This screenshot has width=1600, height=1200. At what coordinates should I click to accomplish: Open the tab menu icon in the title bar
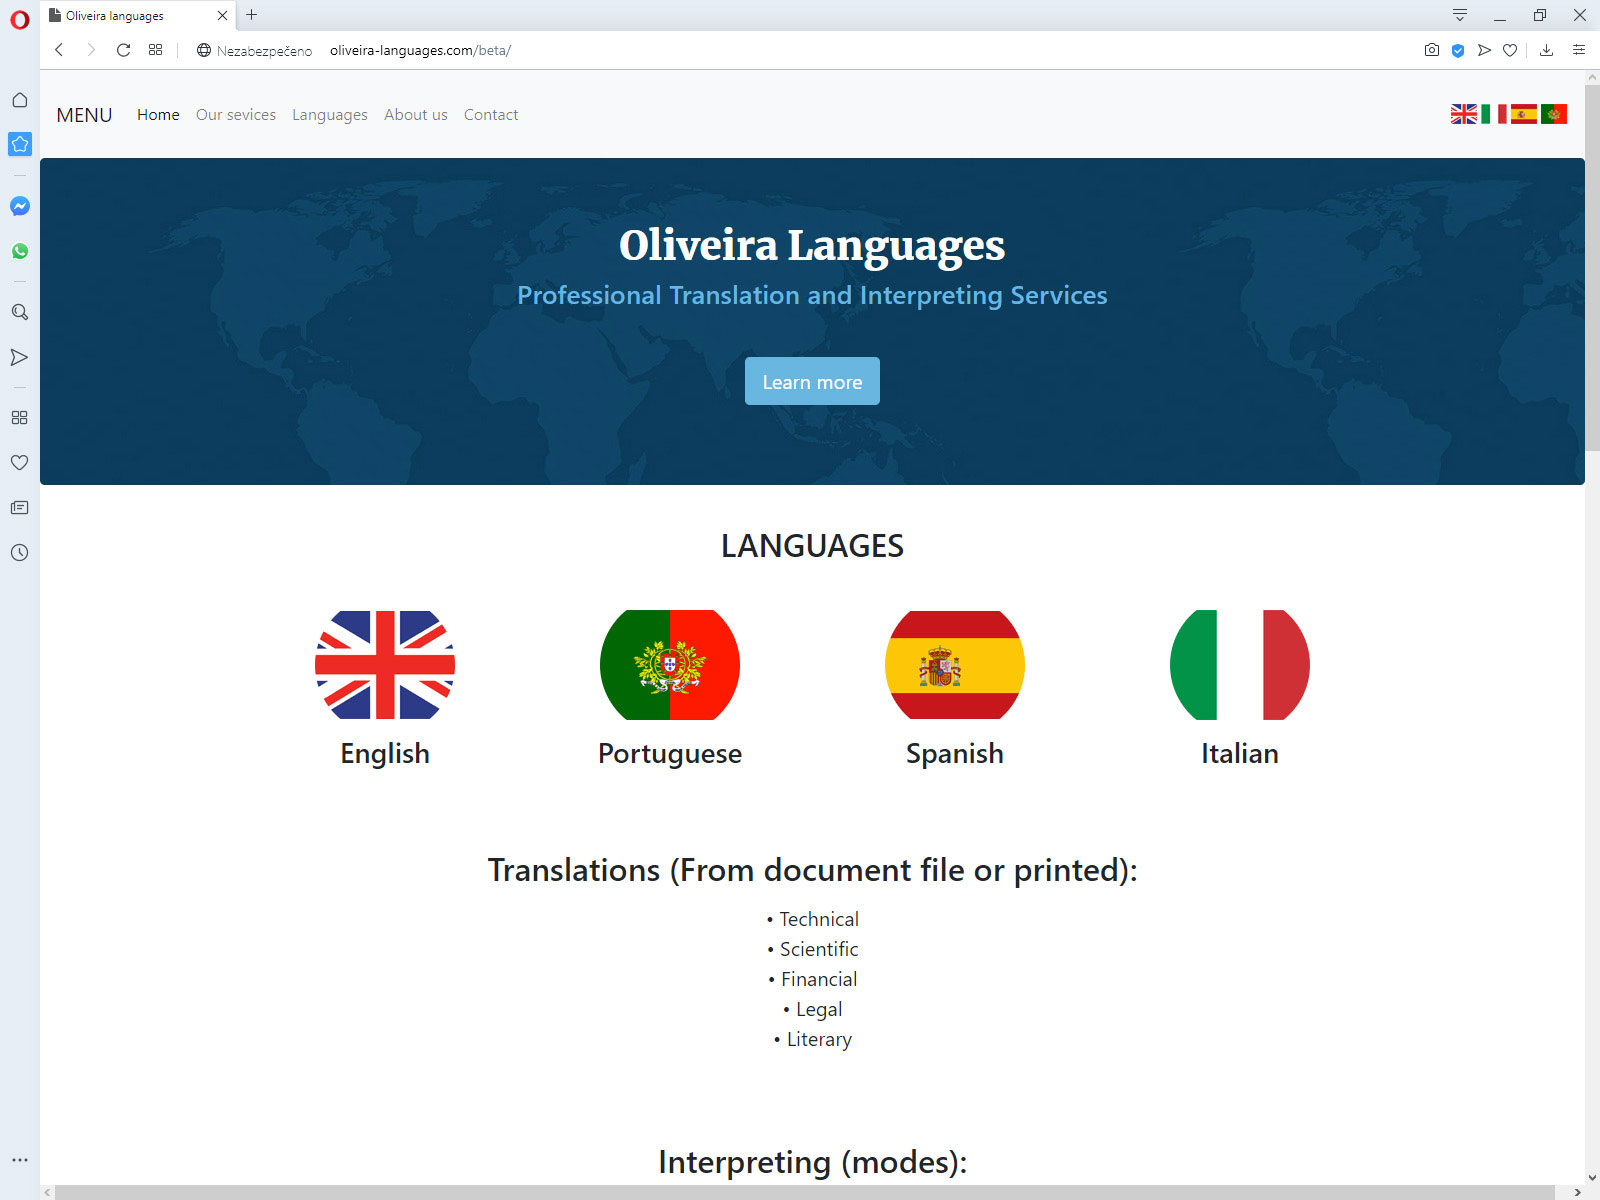(x=1460, y=15)
